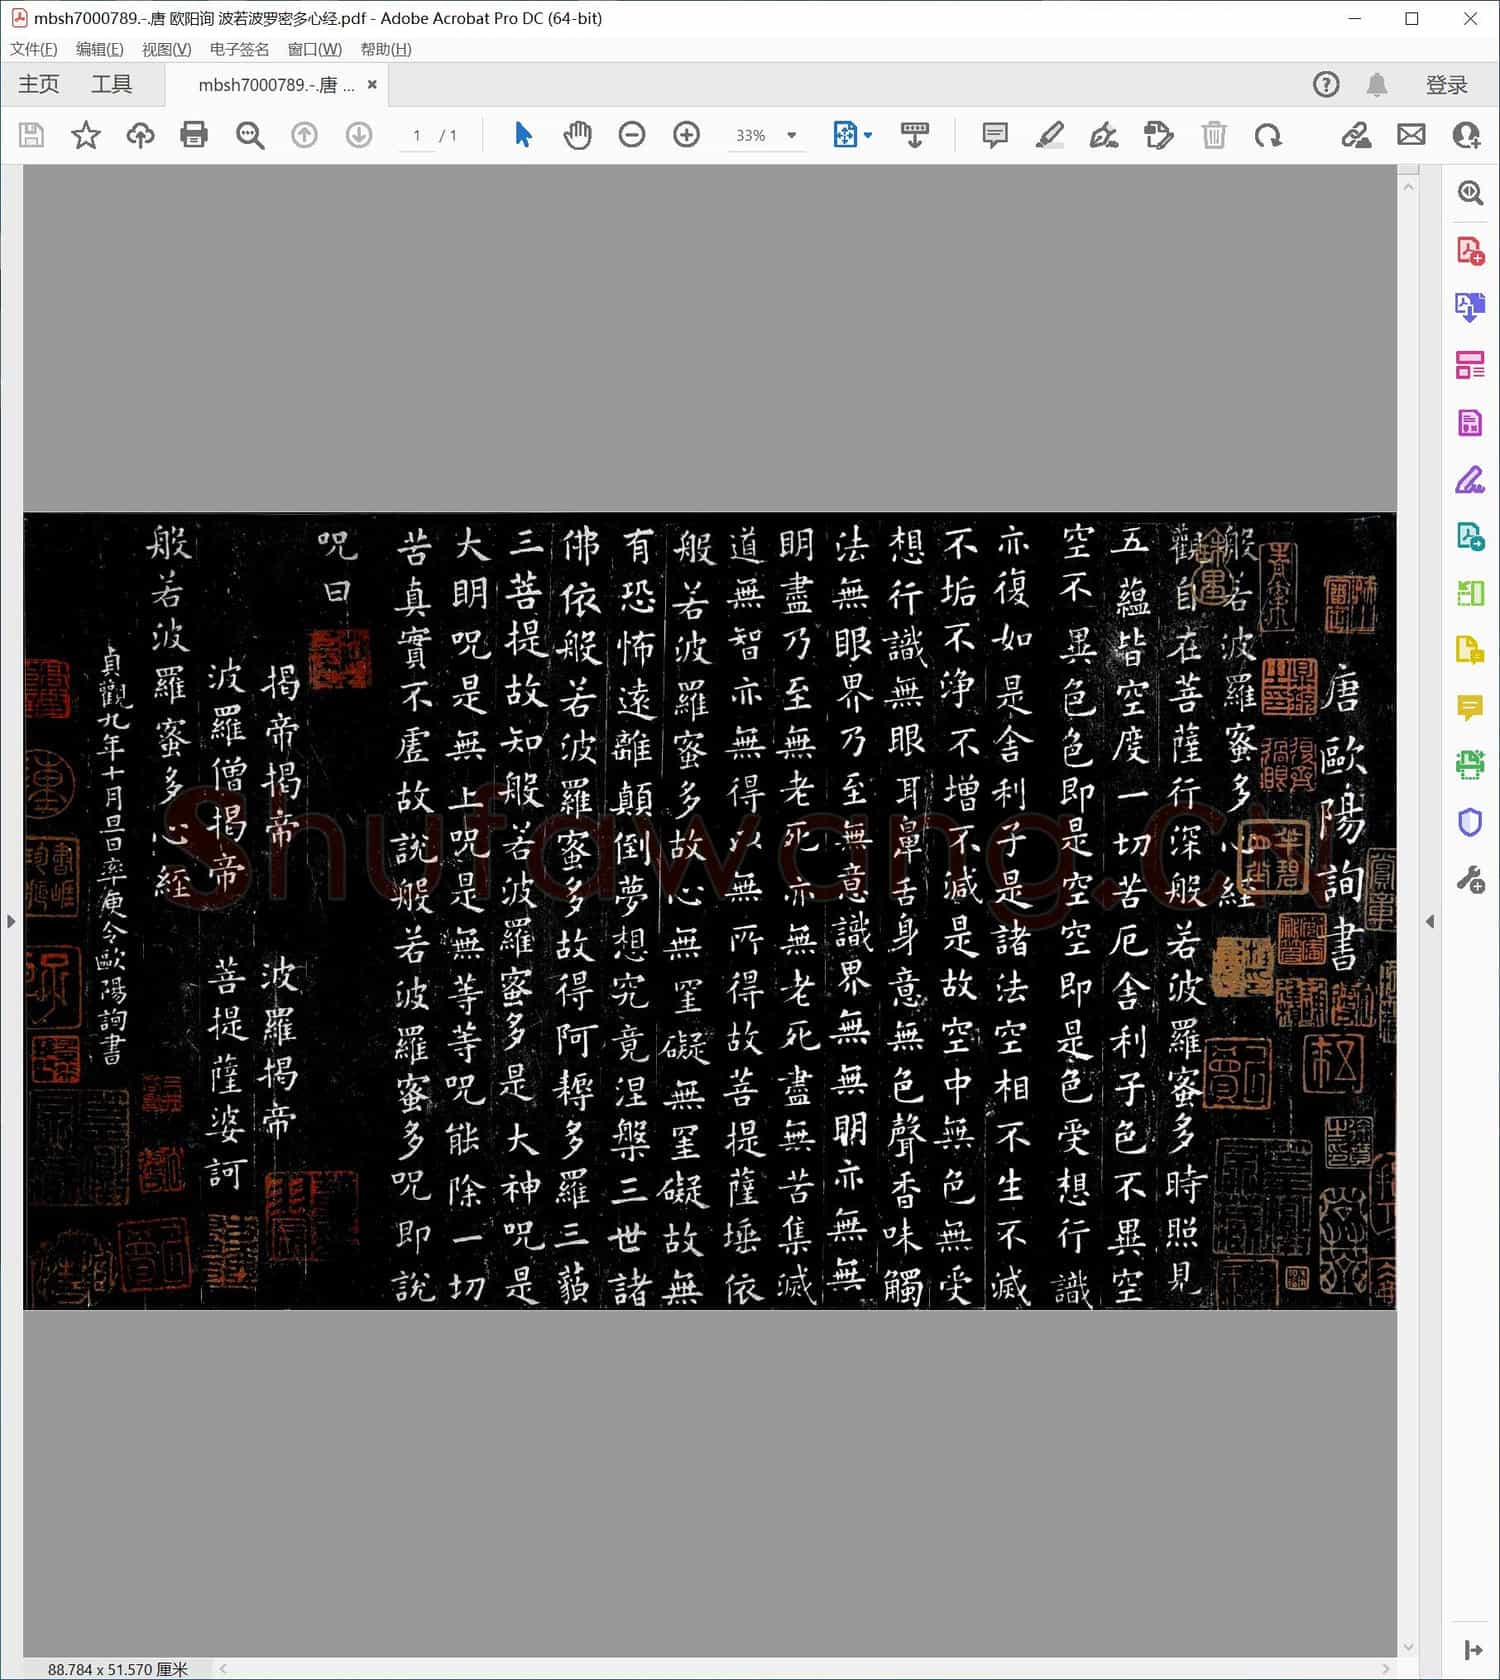The height and width of the screenshot is (1680, 1500).
Task: Open the 视图(V) menu
Action: [166, 49]
